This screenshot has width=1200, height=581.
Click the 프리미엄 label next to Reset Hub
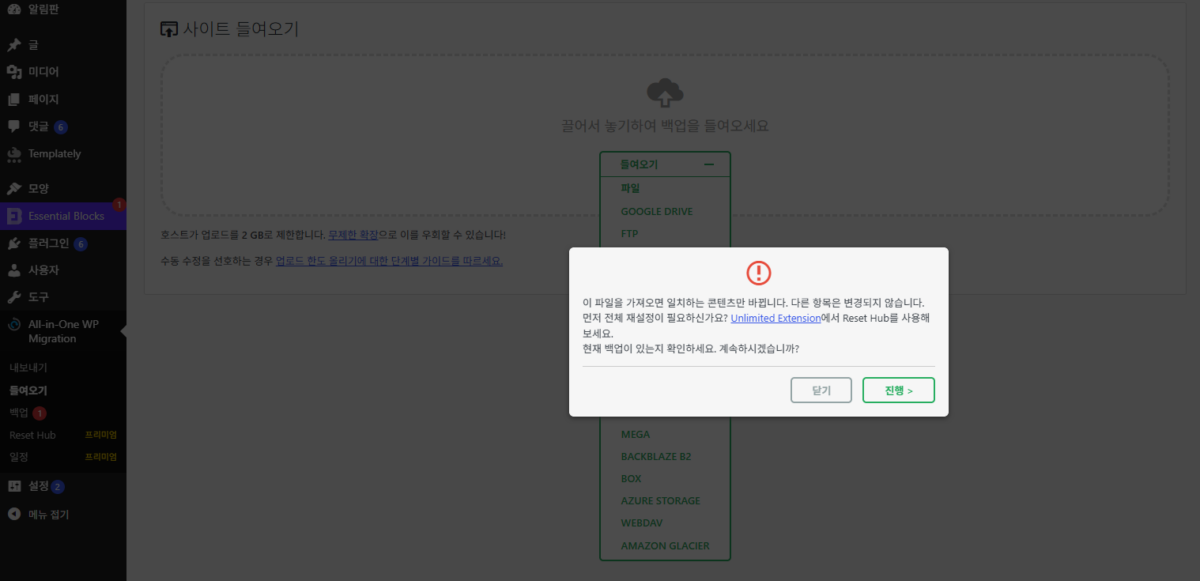(101, 435)
